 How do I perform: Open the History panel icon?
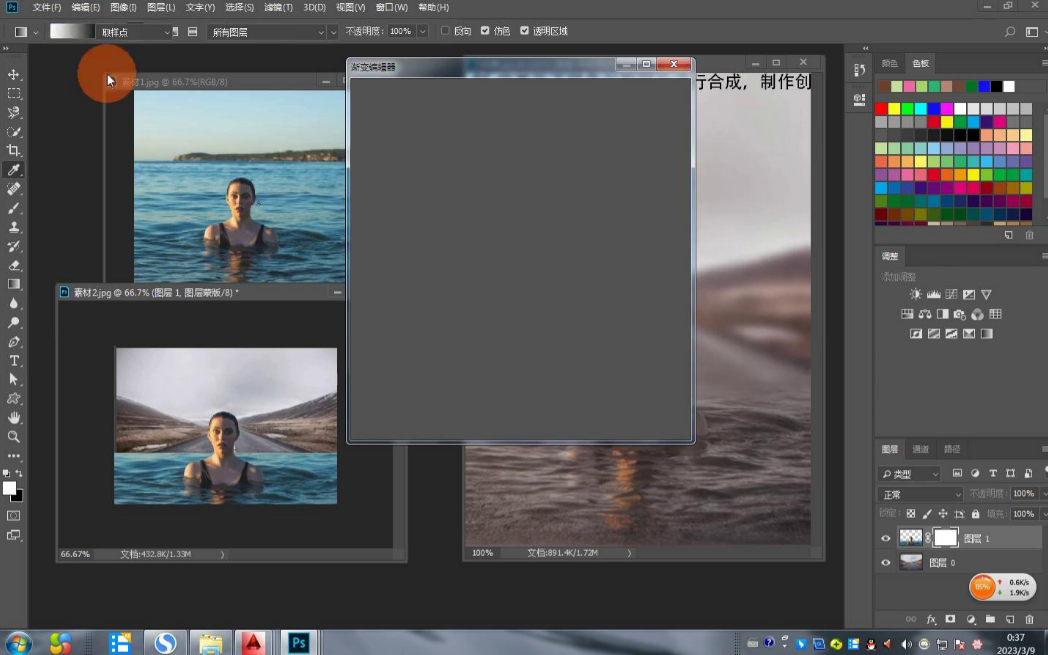tap(860, 70)
